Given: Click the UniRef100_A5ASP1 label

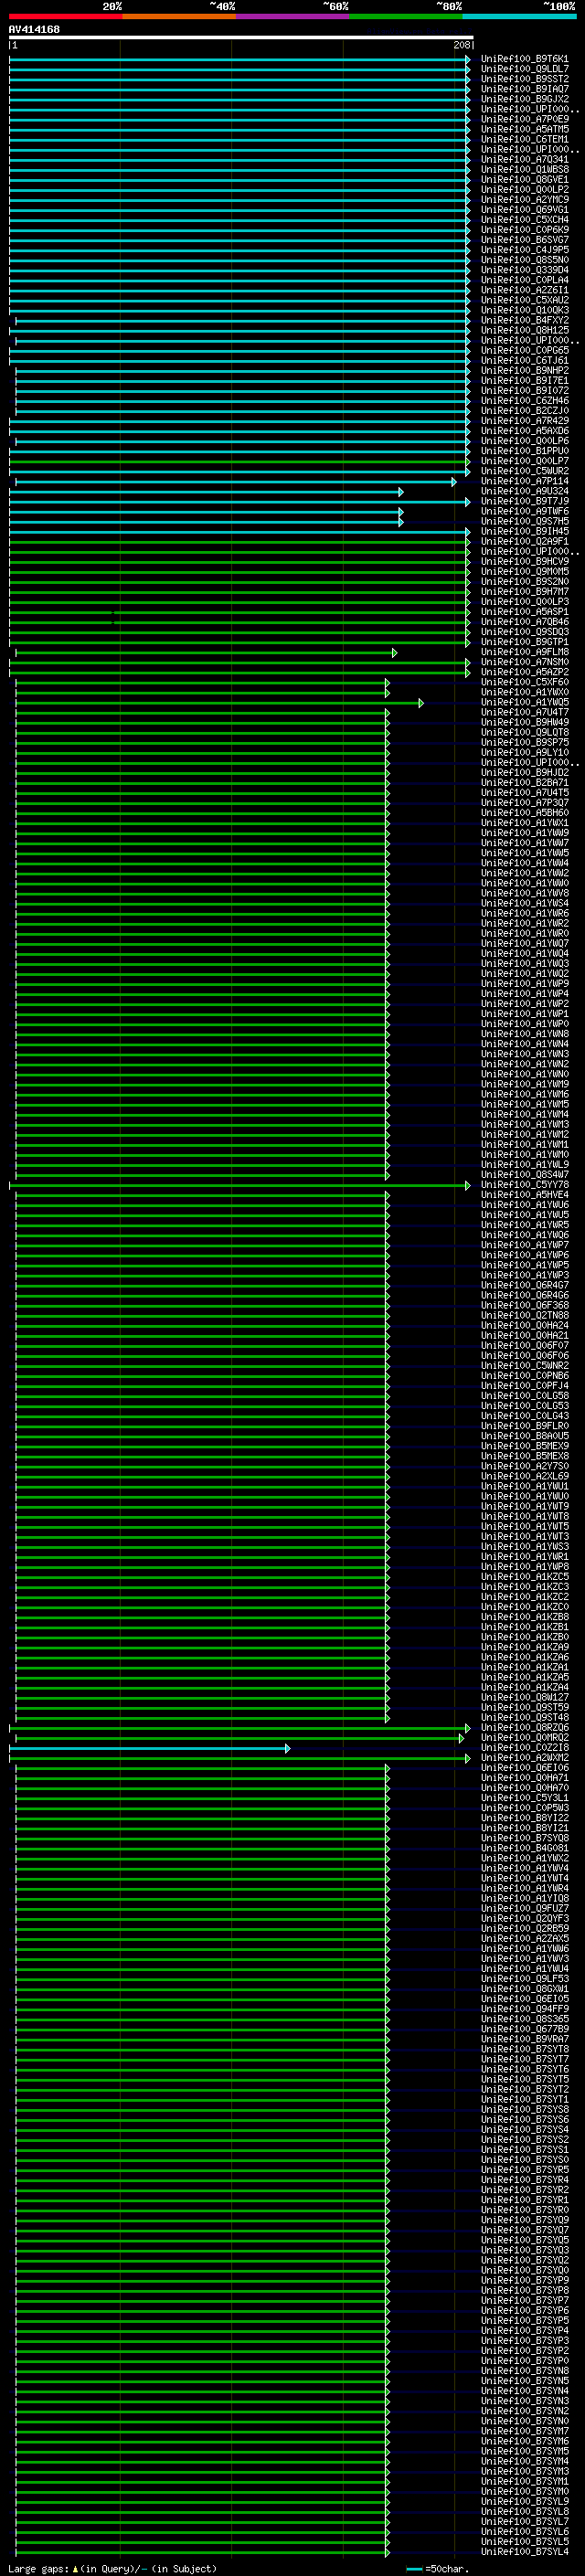Looking at the screenshot, I should [x=525, y=612].
